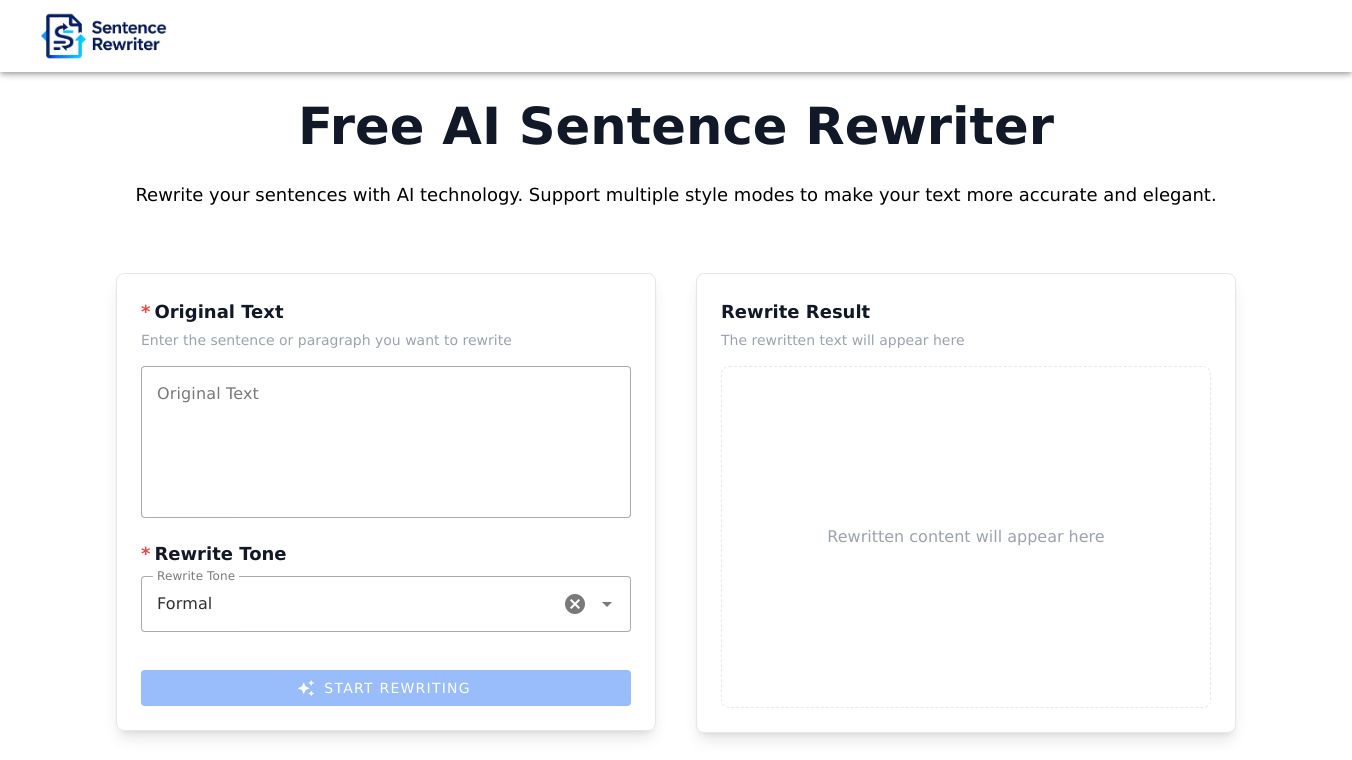This screenshot has height=760, width=1352.
Task: Click the 'Free AI Sentence Rewriter' page title
Action: tap(676, 127)
